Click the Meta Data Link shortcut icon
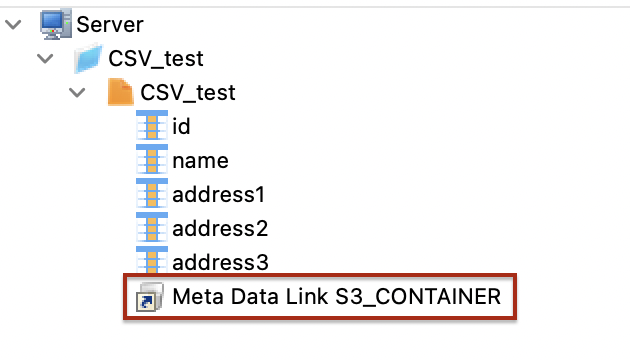The image size is (630, 360). click(x=149, y=297)
